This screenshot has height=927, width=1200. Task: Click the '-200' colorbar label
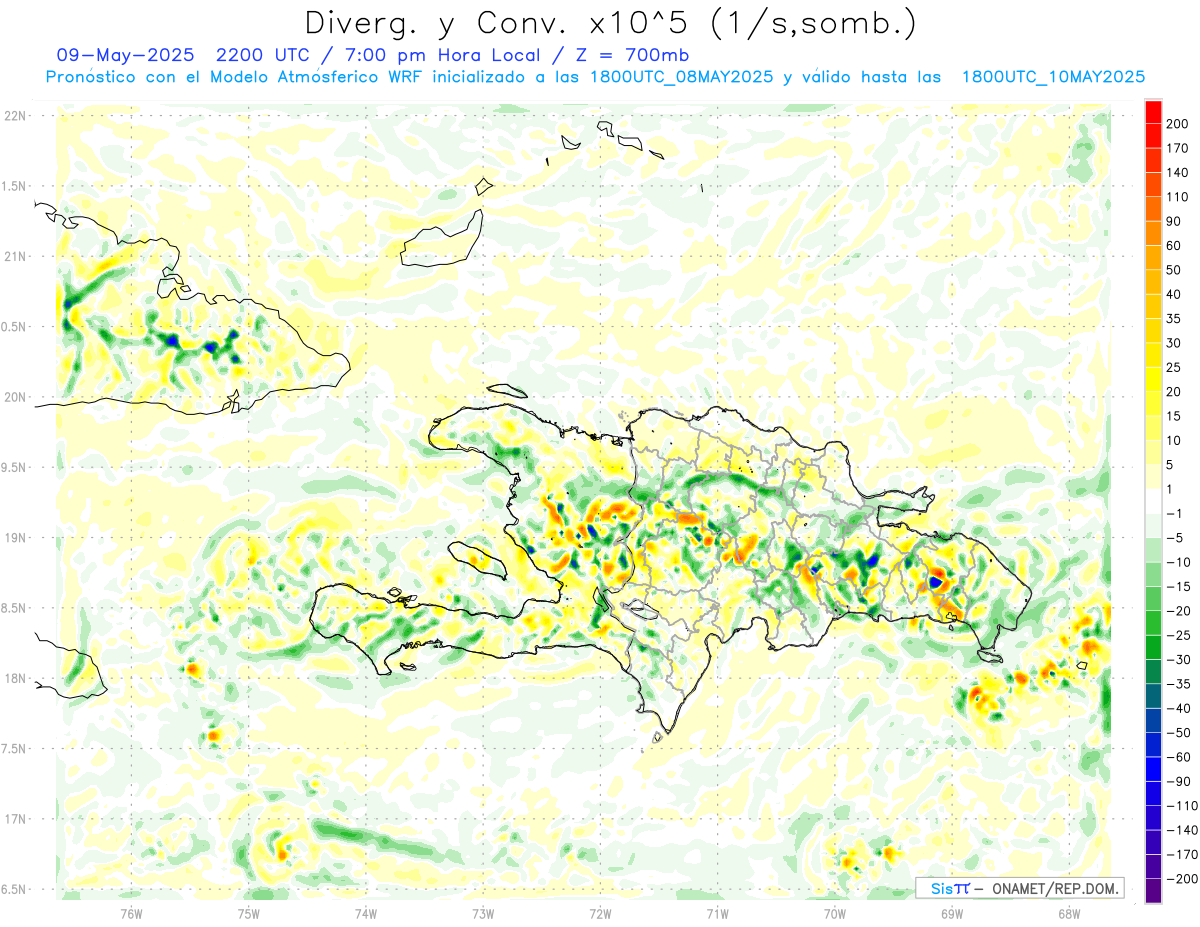pyautogui.click(x=1180, y=879)
